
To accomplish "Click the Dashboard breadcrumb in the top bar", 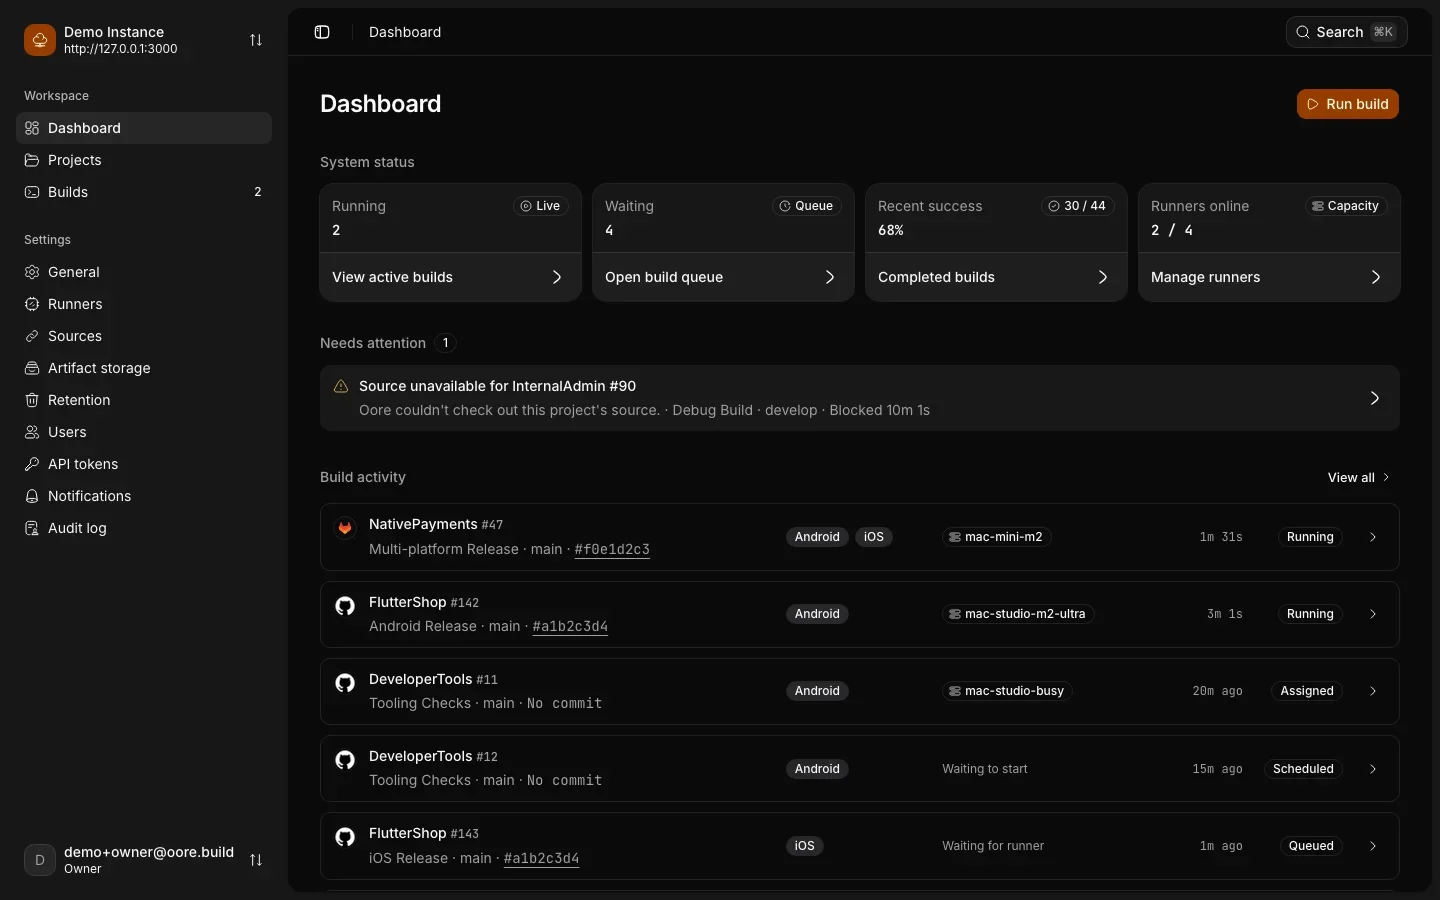I will pos(405,32).
